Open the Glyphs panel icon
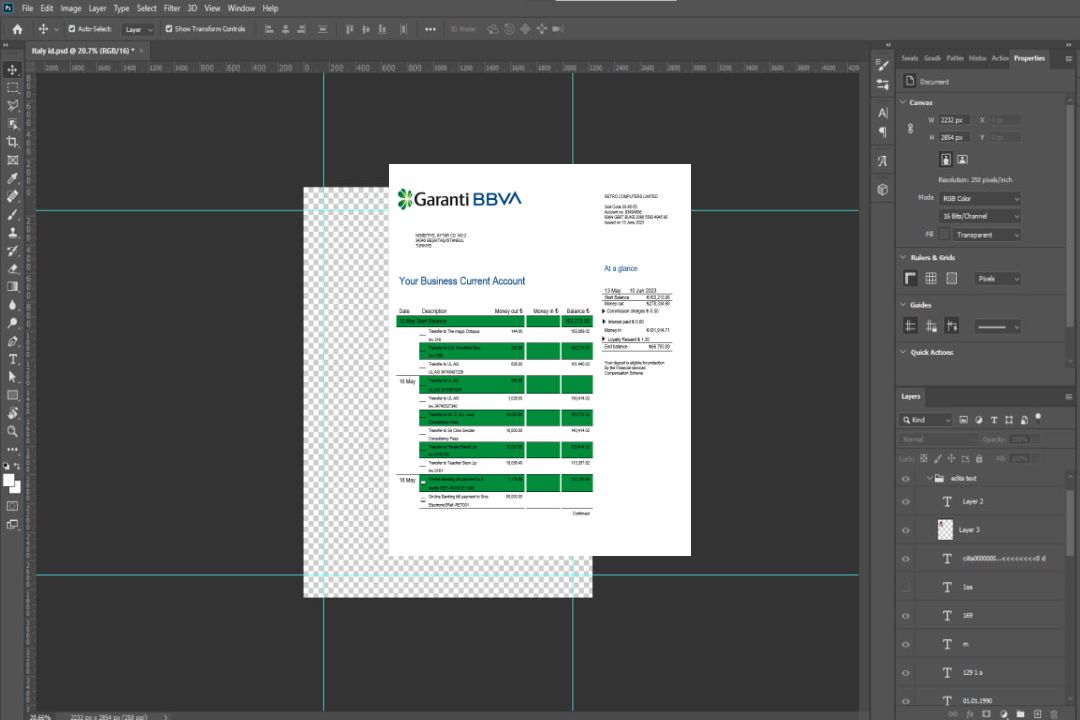This screenshot has height=720, width=1080. [882, 161]
